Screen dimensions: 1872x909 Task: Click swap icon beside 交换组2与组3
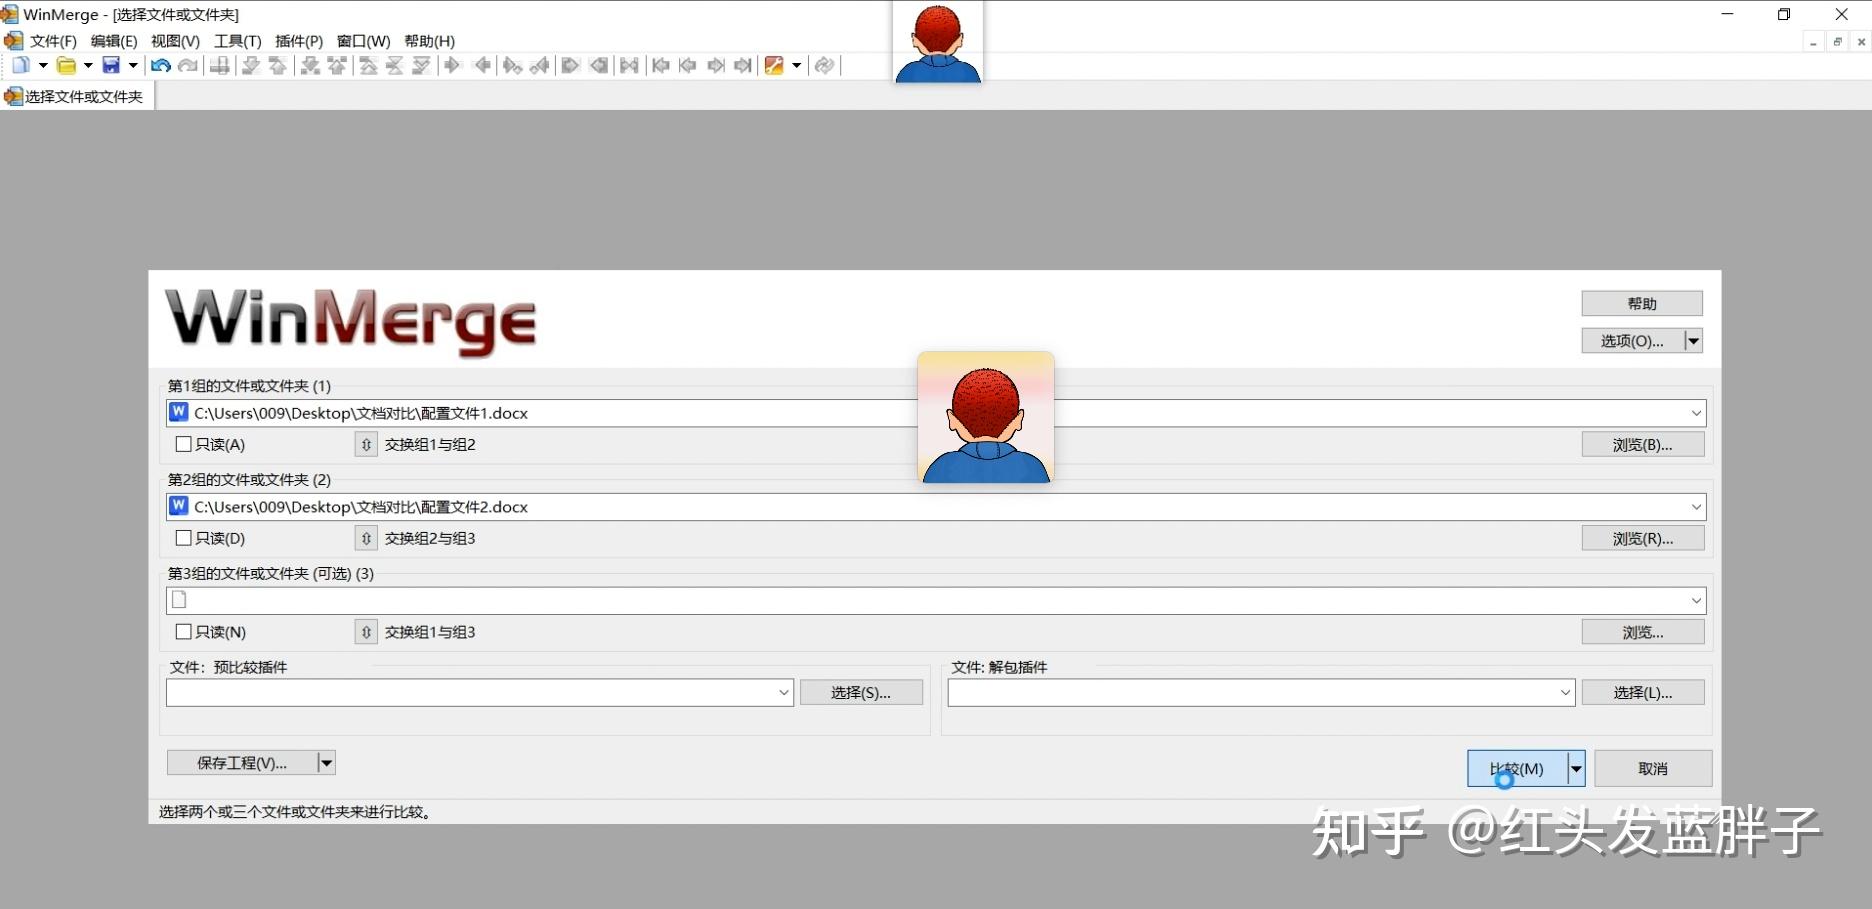366,538
